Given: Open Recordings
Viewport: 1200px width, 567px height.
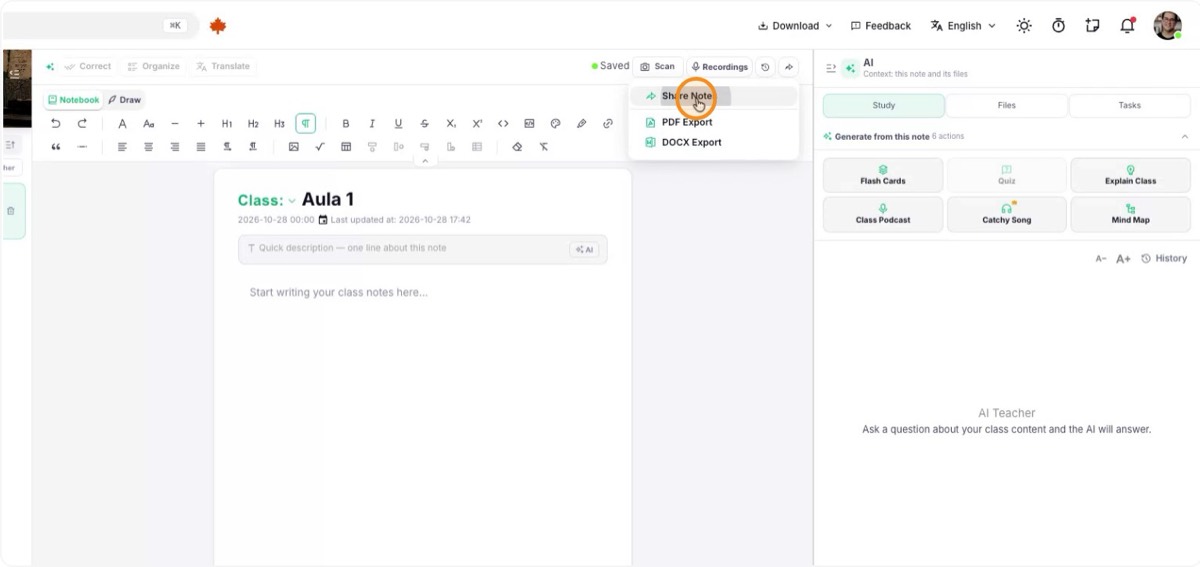Looking at the screenshot, I should pos(719,67).
